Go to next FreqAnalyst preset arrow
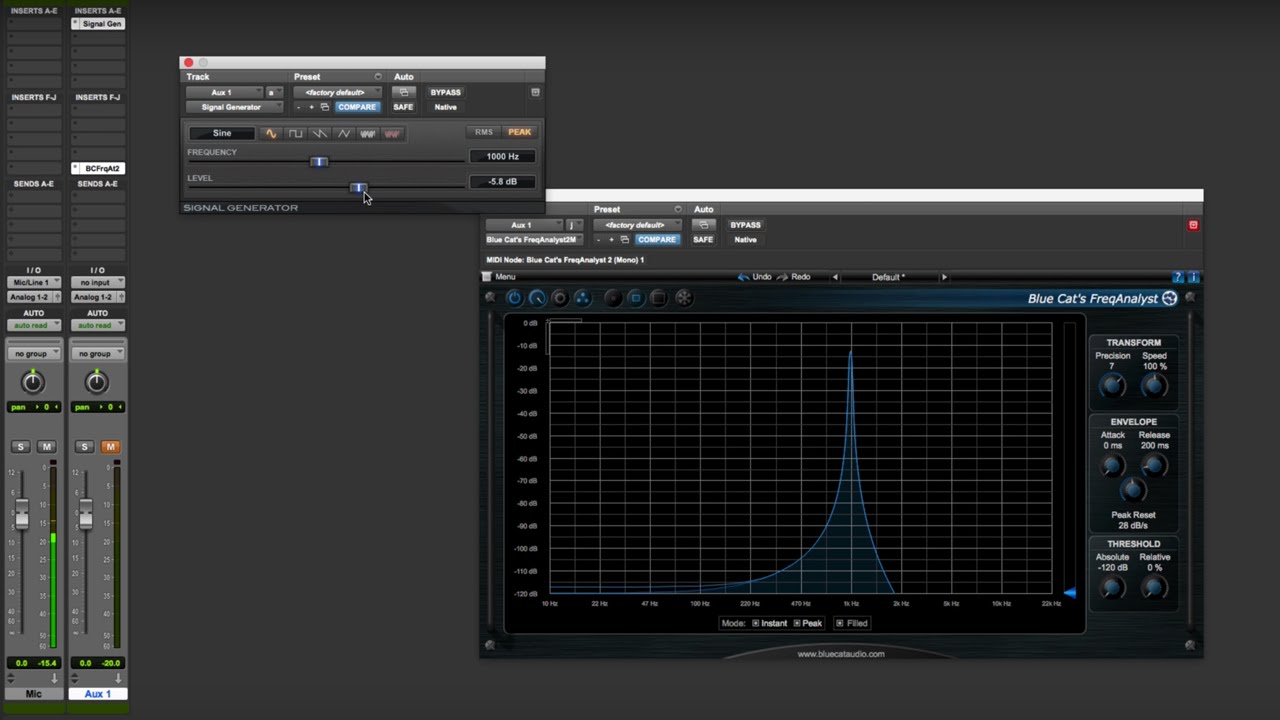1280x720 pixels. 944,277
